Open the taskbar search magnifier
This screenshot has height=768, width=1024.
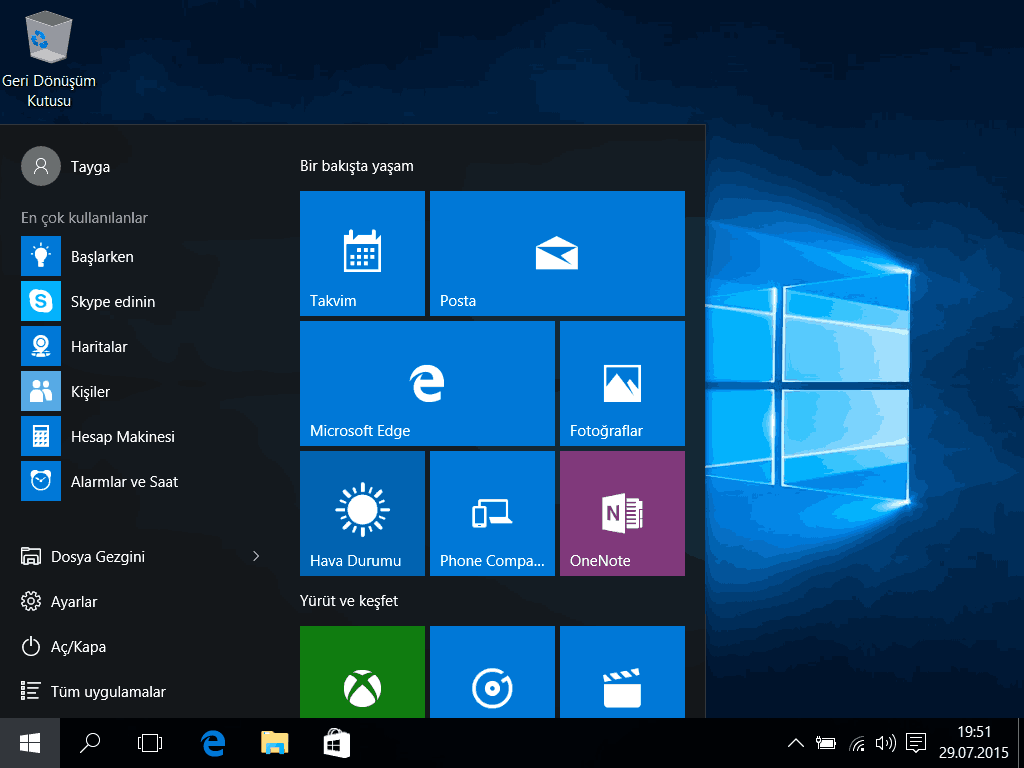tap(89, 743)
